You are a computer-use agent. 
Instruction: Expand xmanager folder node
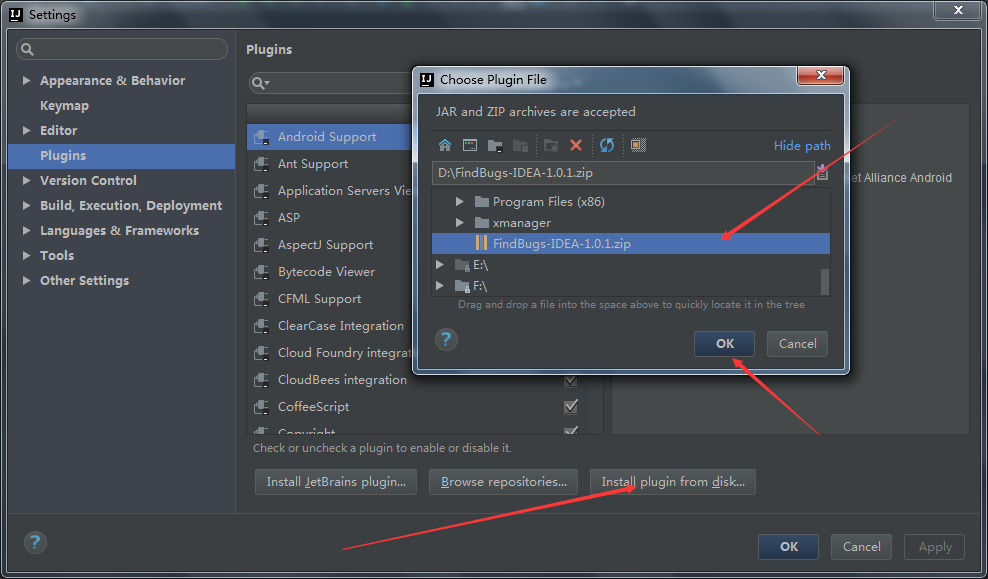click(460, 222)
